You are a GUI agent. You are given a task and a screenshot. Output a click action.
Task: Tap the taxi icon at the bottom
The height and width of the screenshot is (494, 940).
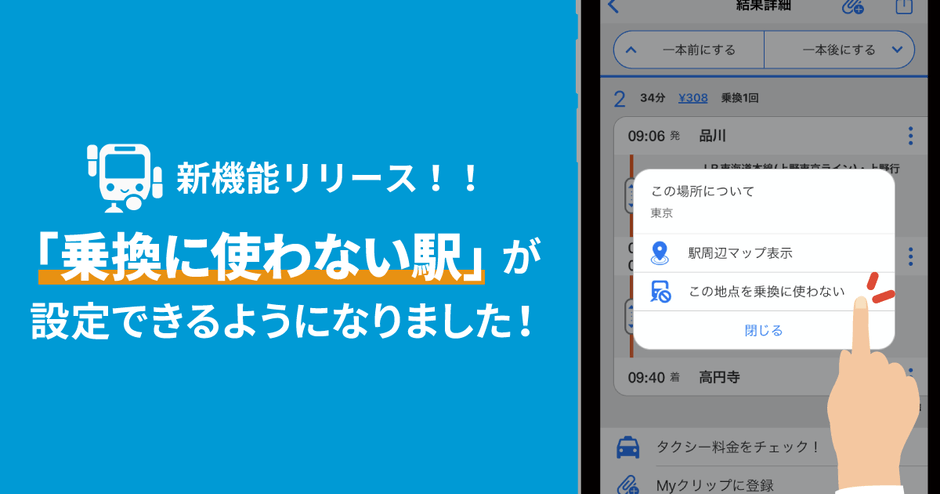(x=628, y=448)
